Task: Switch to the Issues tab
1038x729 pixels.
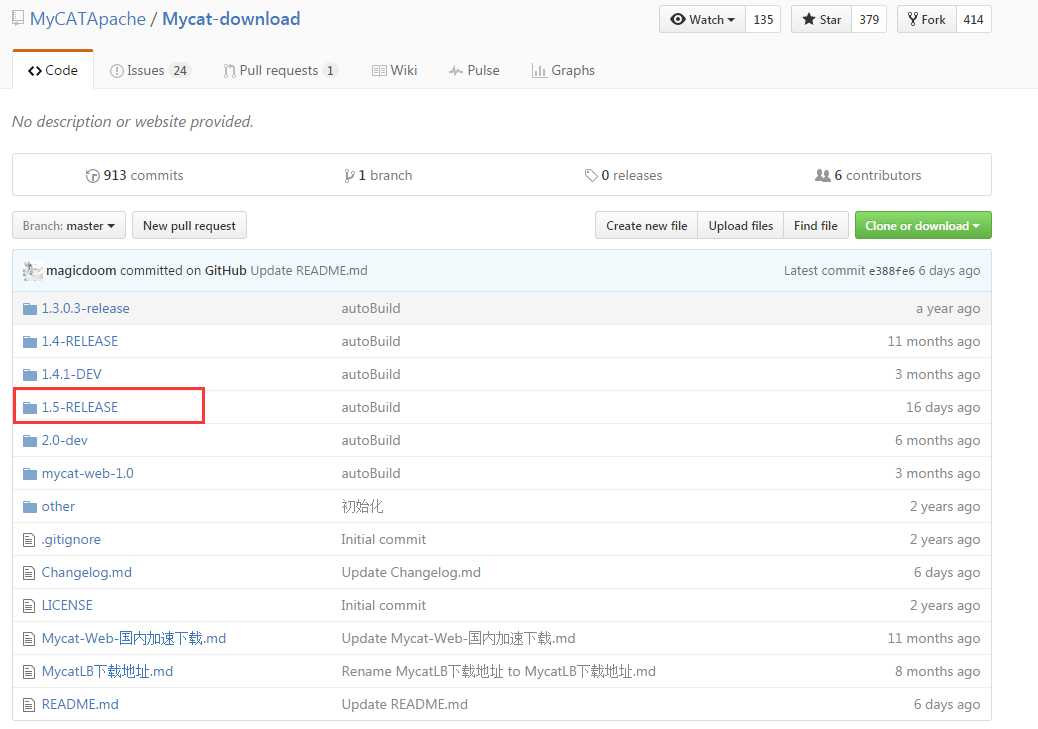Action: 150,70
